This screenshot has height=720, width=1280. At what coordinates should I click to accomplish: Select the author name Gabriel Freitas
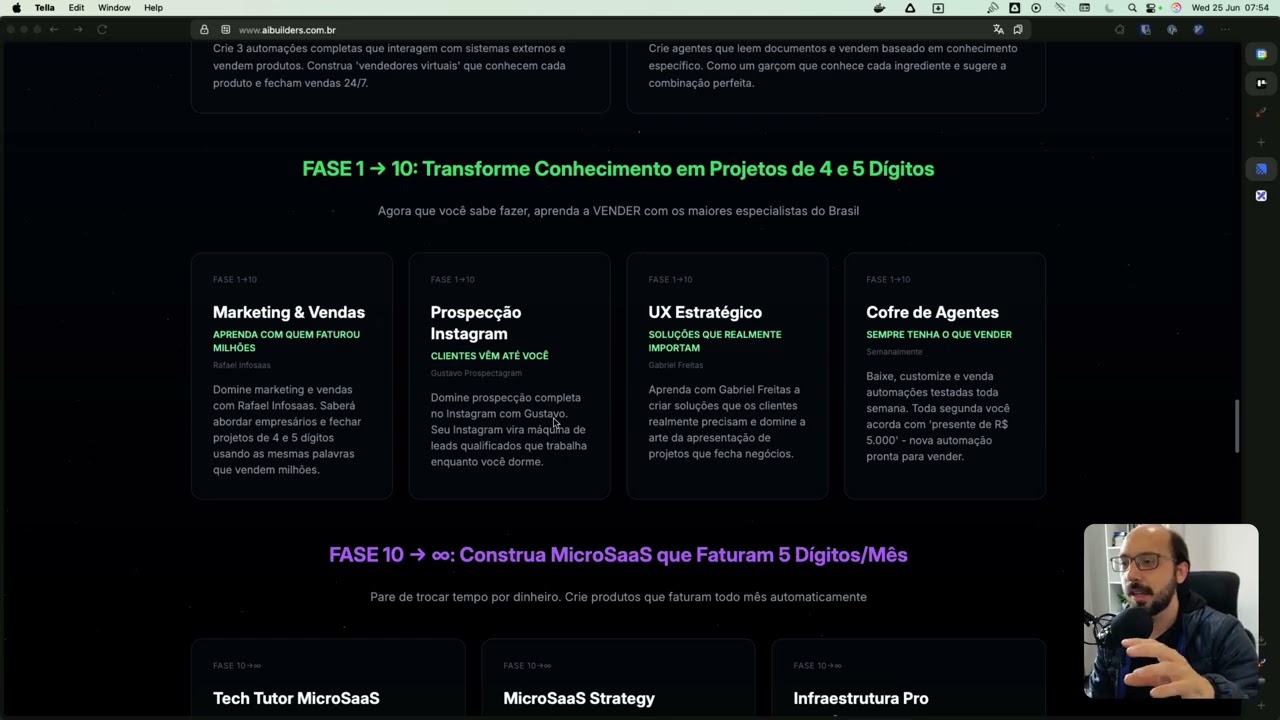676,366
